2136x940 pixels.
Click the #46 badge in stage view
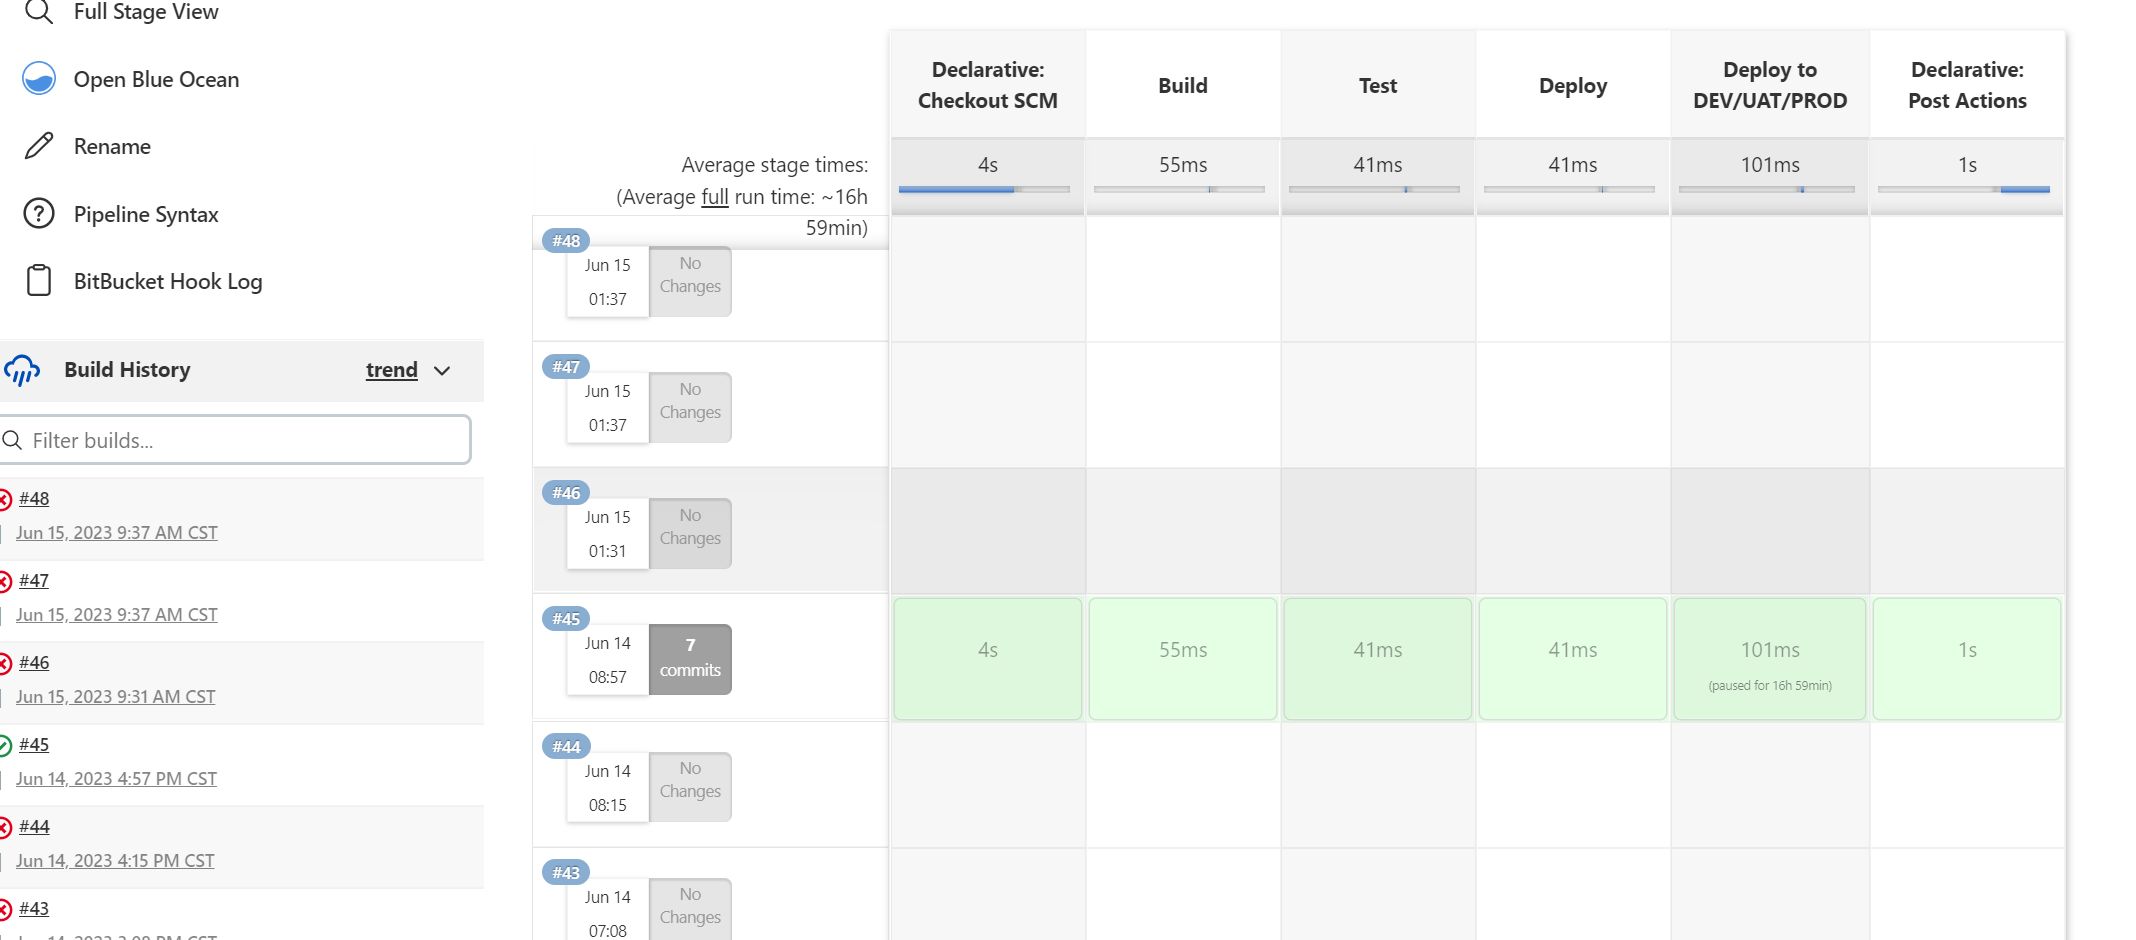tap(566, 493)
